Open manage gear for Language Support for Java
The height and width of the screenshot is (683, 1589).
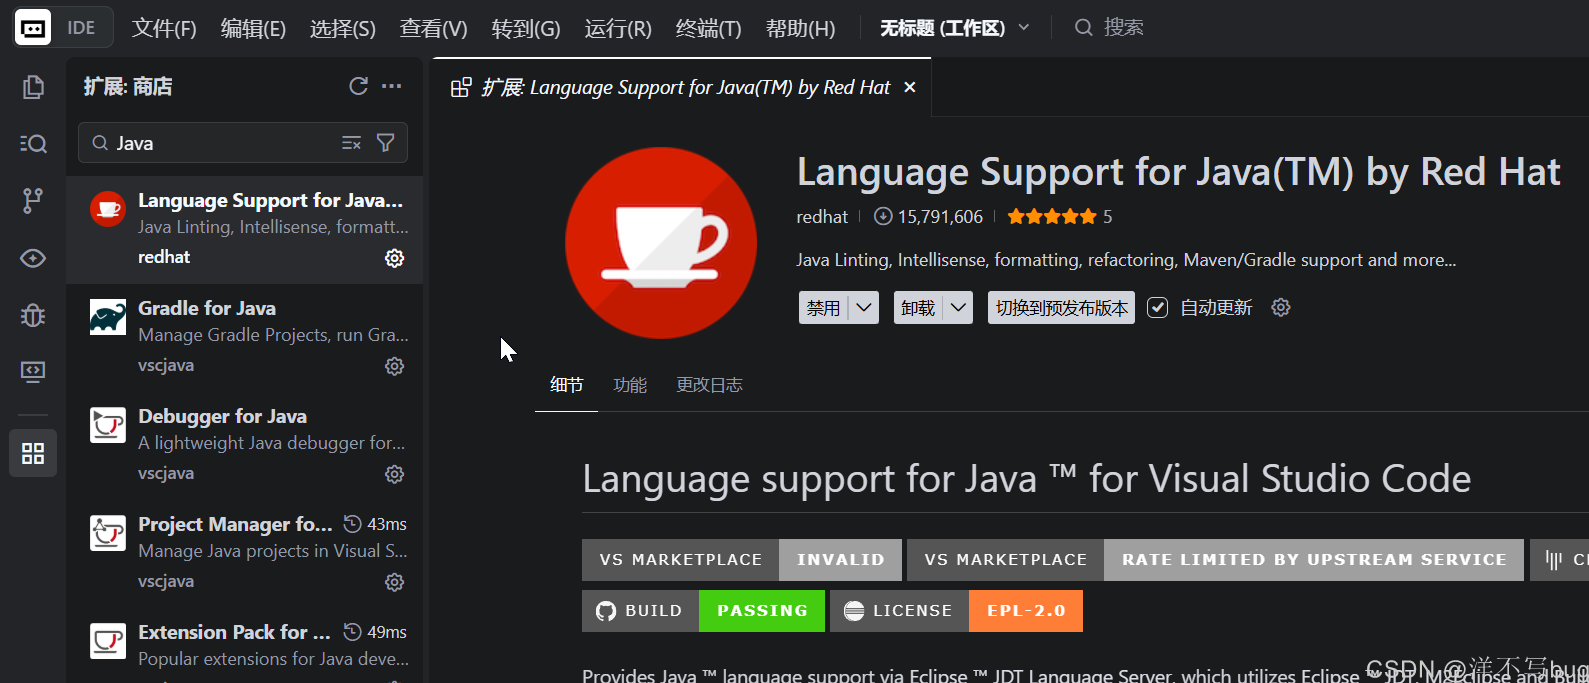point(395,258)
